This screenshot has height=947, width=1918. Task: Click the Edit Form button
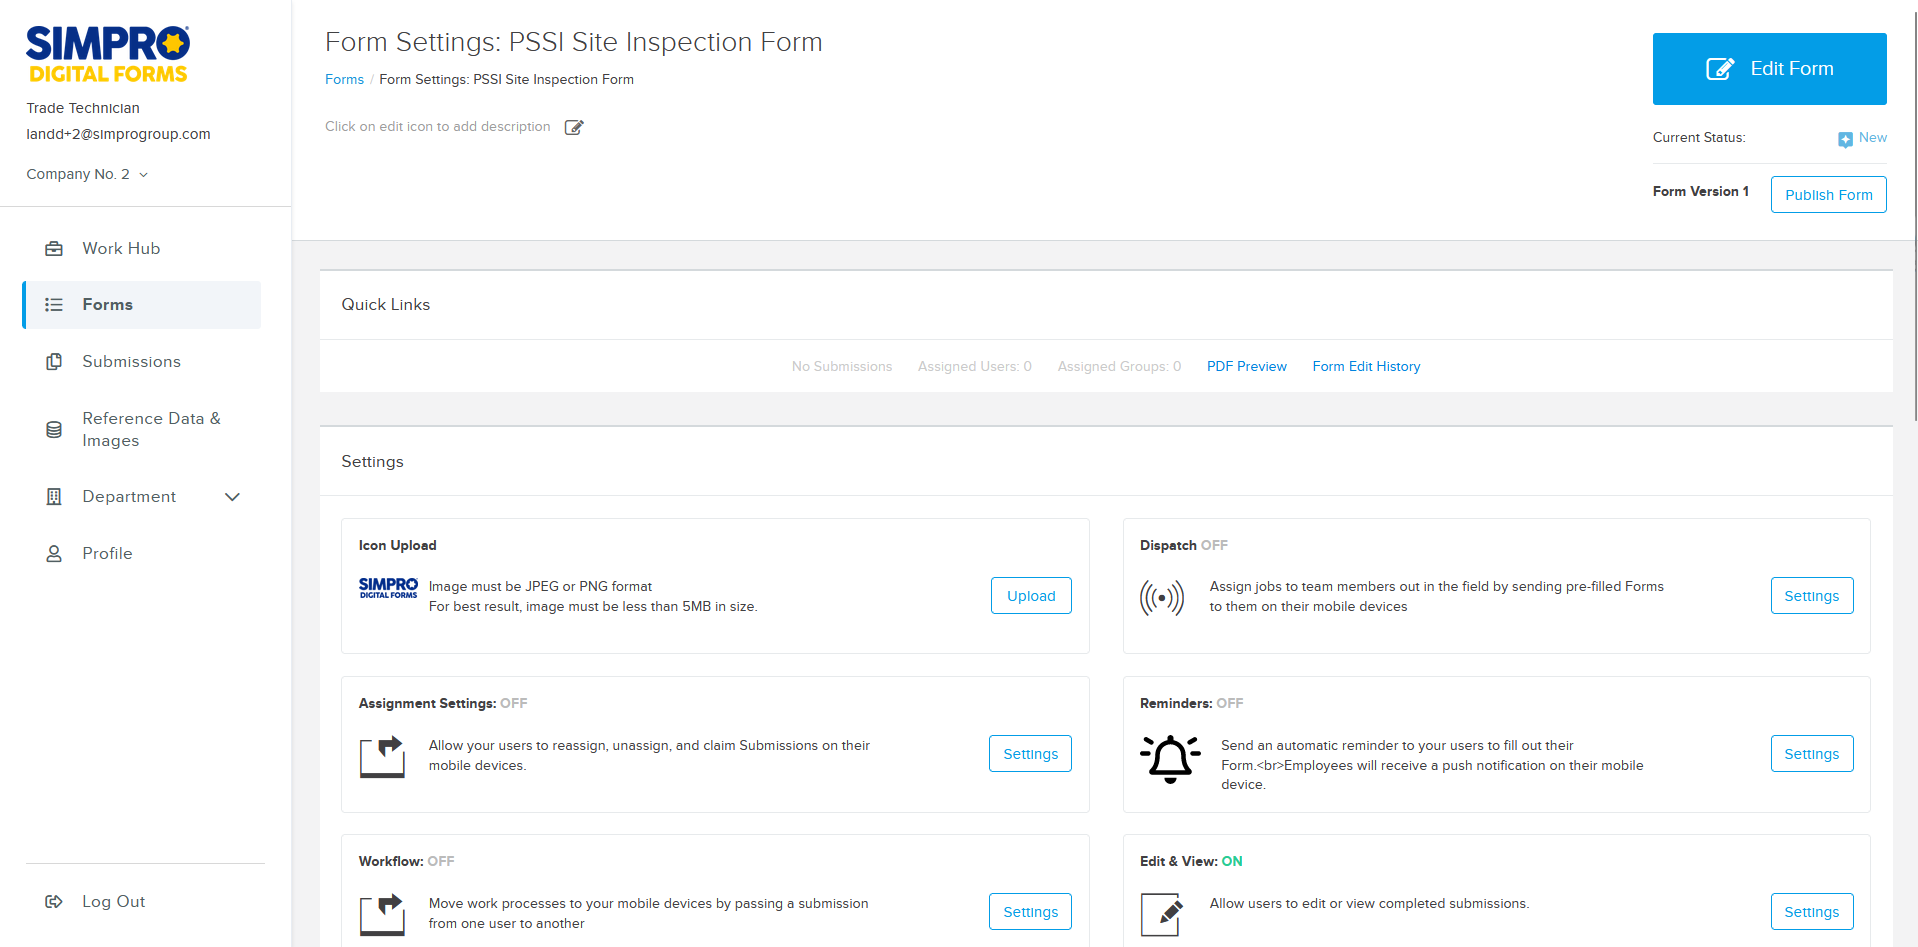point(1769,68)
